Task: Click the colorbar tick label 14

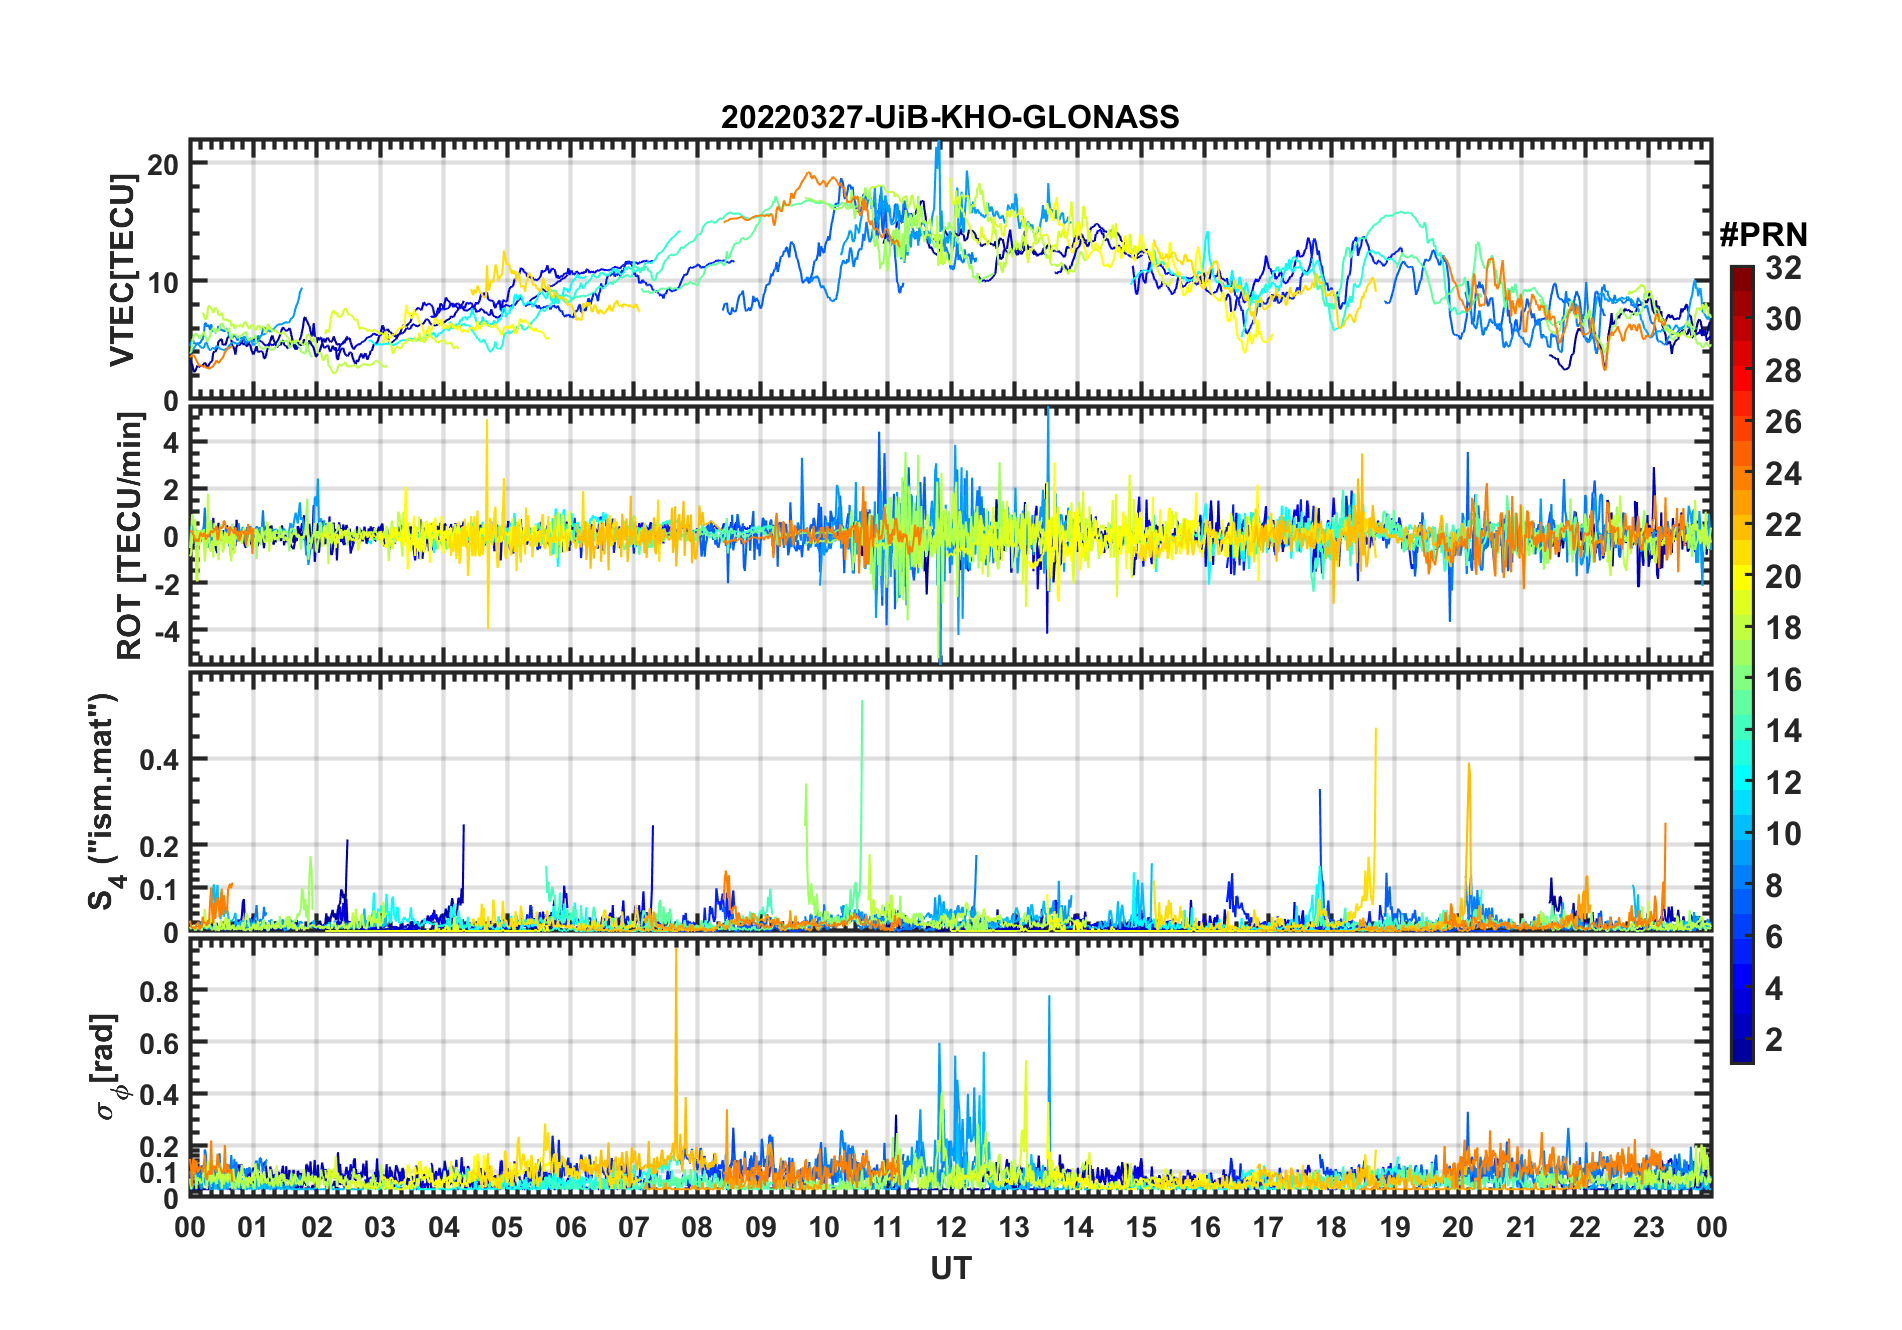Action: pyautogui.click(x=1783, y=731)
